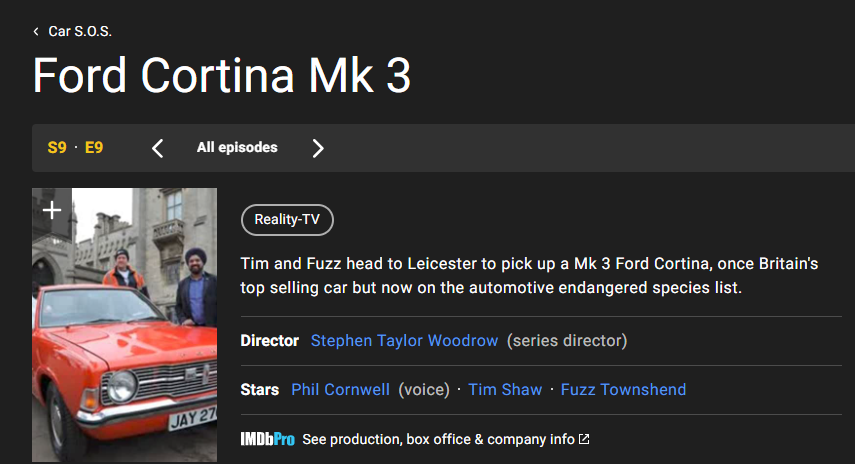The height and width of the screenshot is (464, 855).
Task: Open the All episodes list
Action: (237, 148)
